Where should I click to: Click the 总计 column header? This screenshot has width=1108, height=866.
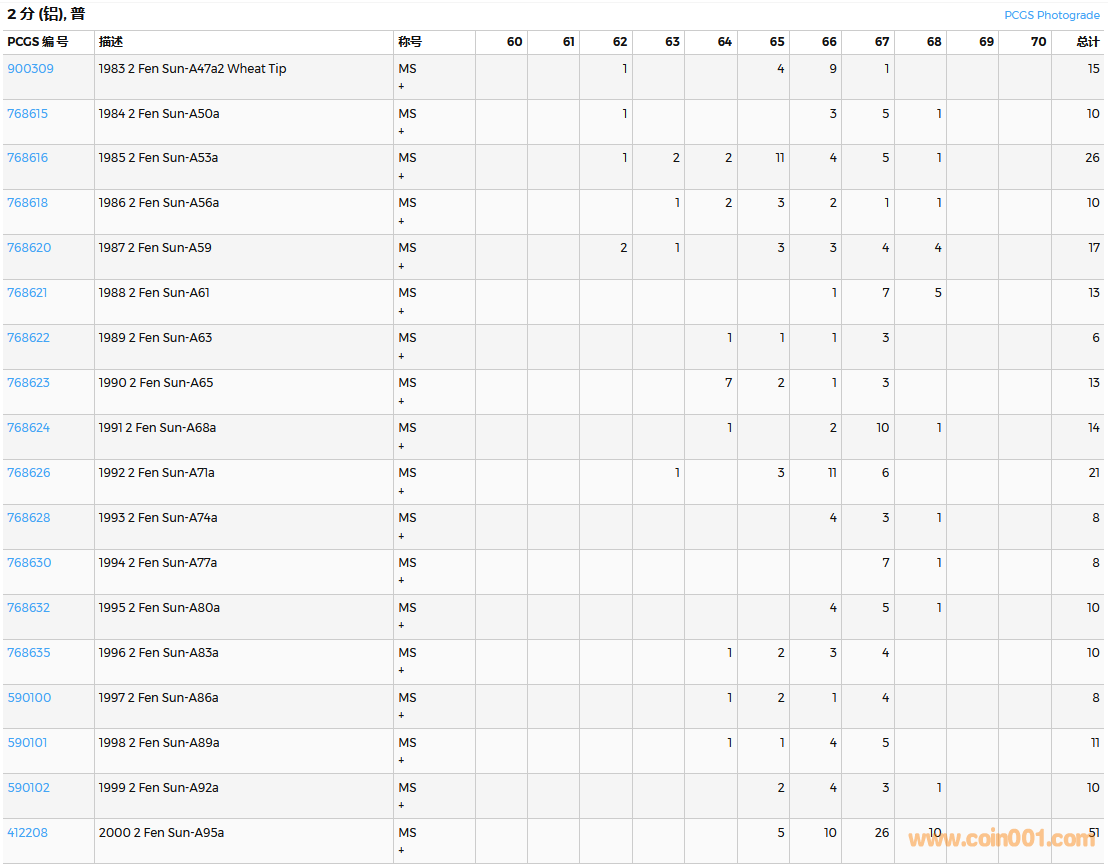1087,42
